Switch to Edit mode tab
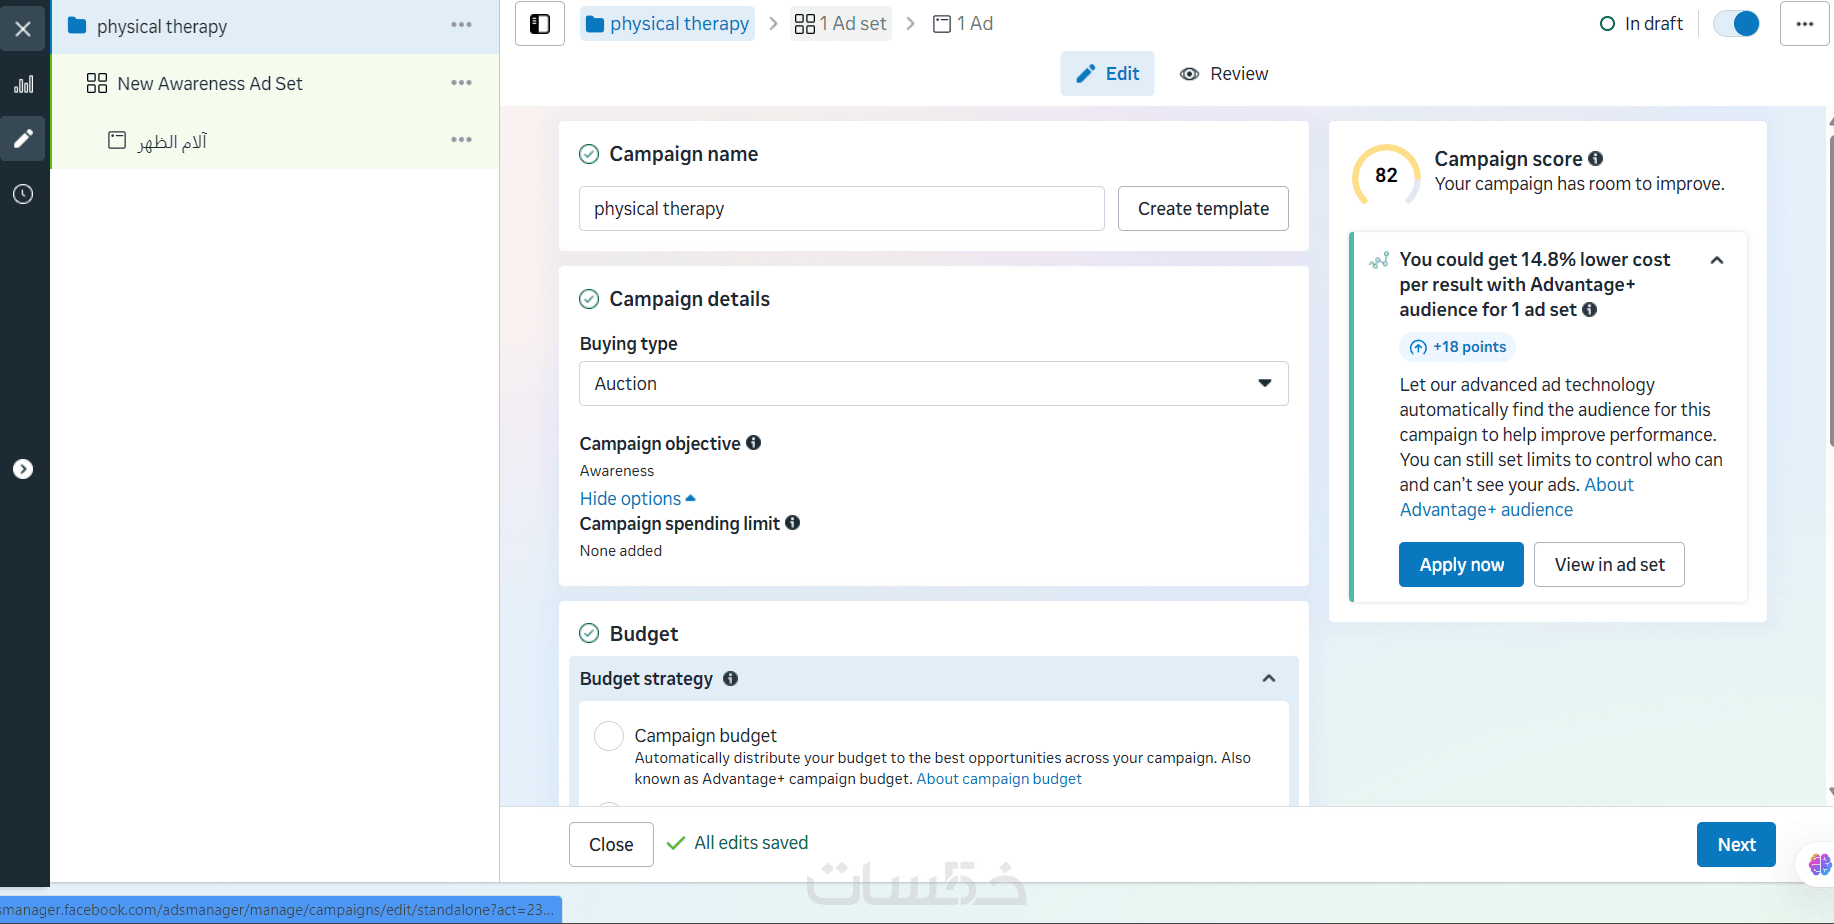The height and width of the screenshot is (924, 1834). pos(1107,74)
